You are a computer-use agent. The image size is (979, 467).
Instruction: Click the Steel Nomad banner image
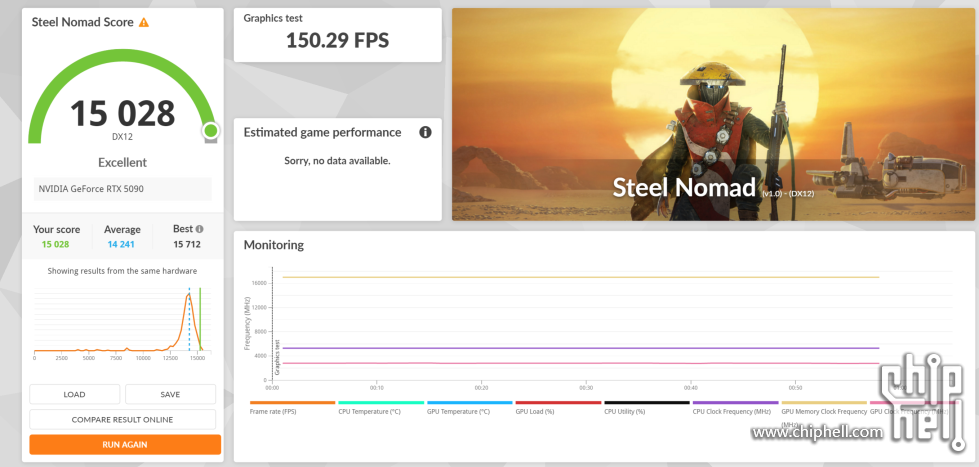(713, 114)
